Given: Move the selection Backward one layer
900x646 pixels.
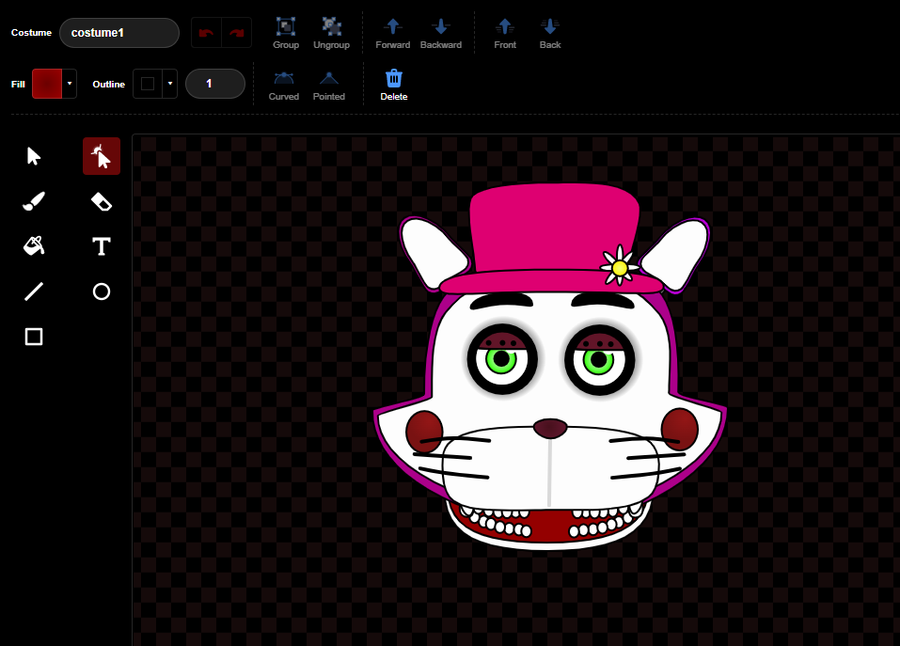Looking at the screenshot, I should (441, 33).
